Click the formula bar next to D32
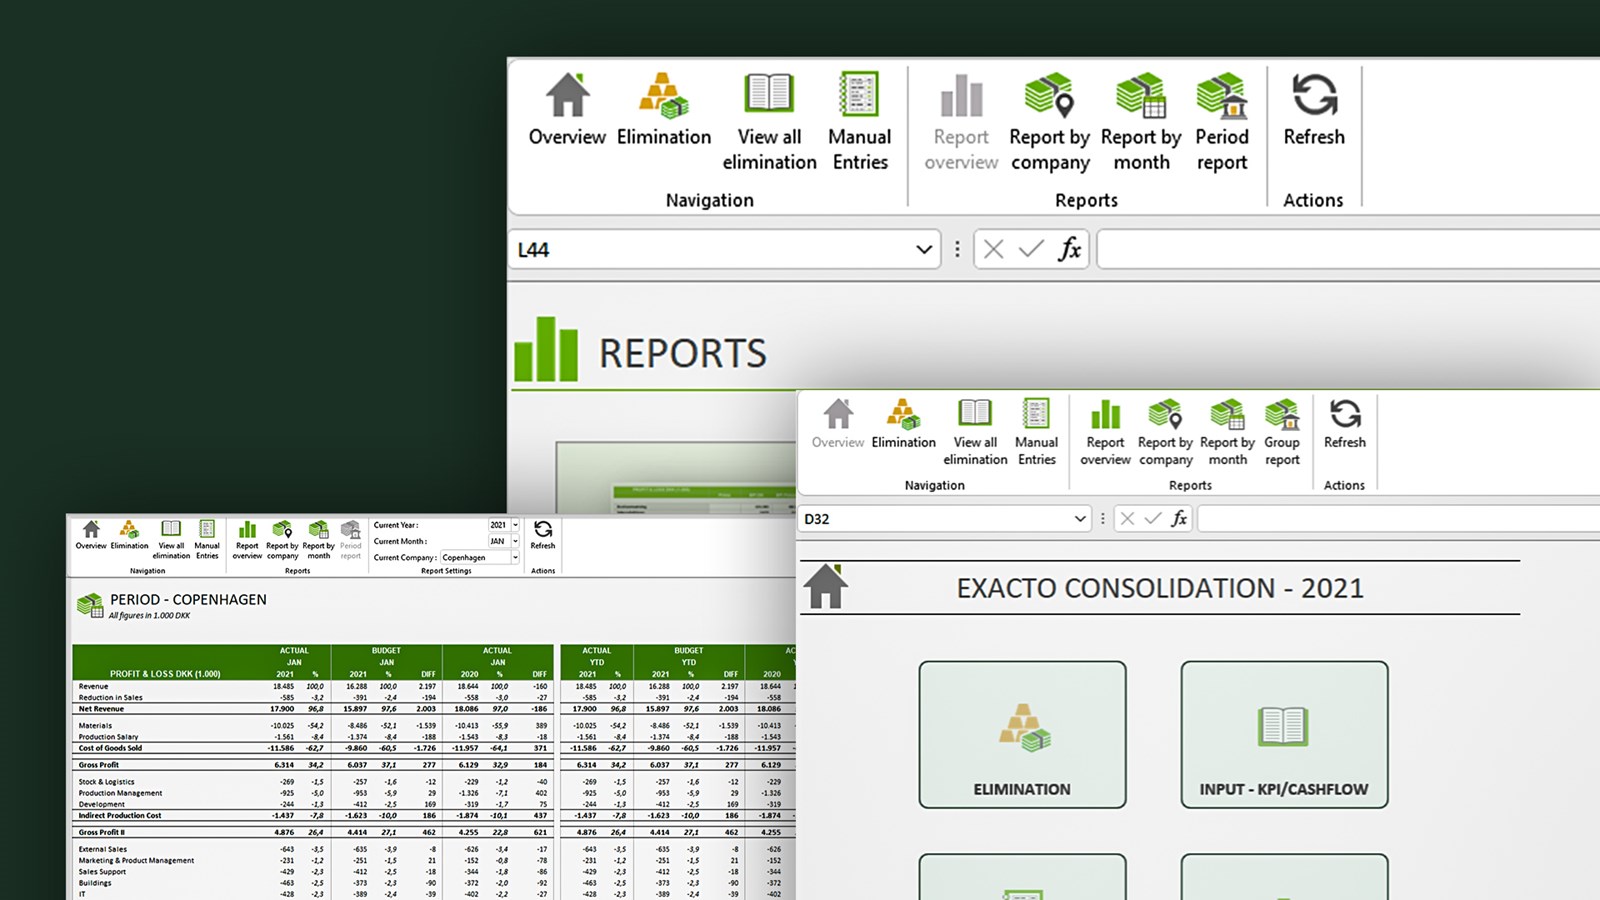This screenshot has width=1600, height=900. pyautogui.click(x=1399, y=518)
